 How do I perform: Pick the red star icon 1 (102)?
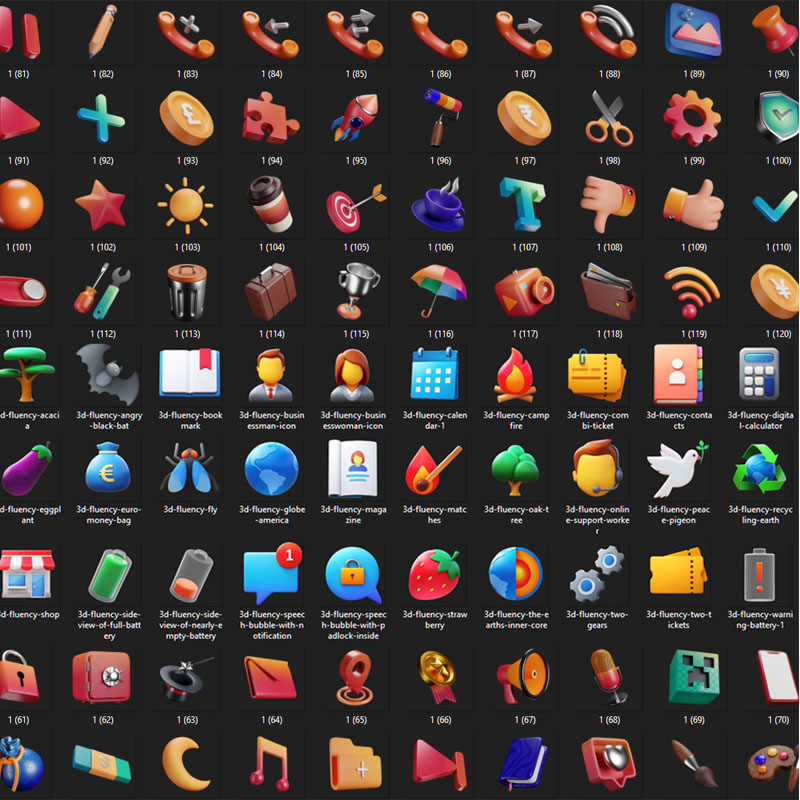(x=101, y=205)
